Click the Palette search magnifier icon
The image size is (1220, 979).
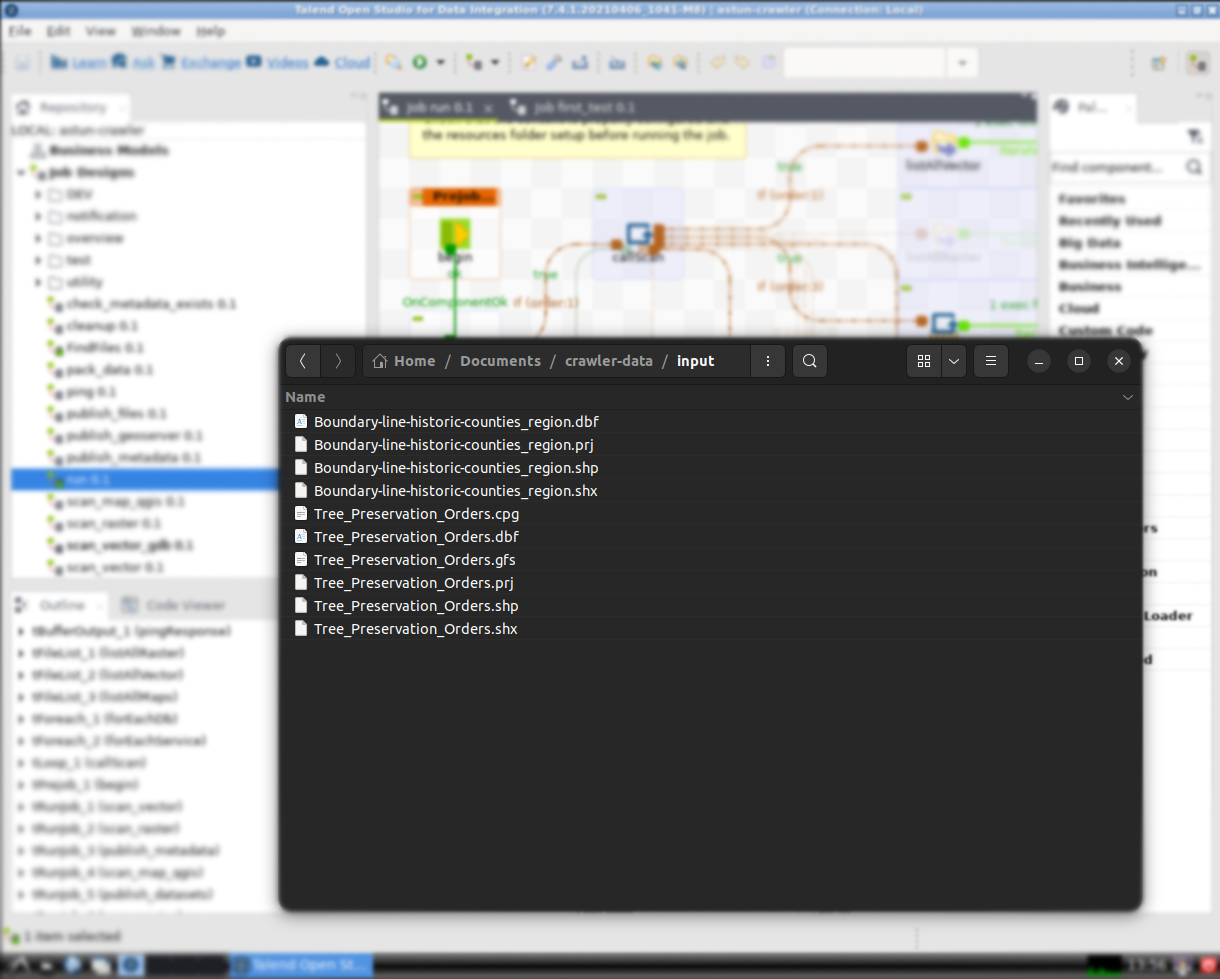pos(1193,167)
